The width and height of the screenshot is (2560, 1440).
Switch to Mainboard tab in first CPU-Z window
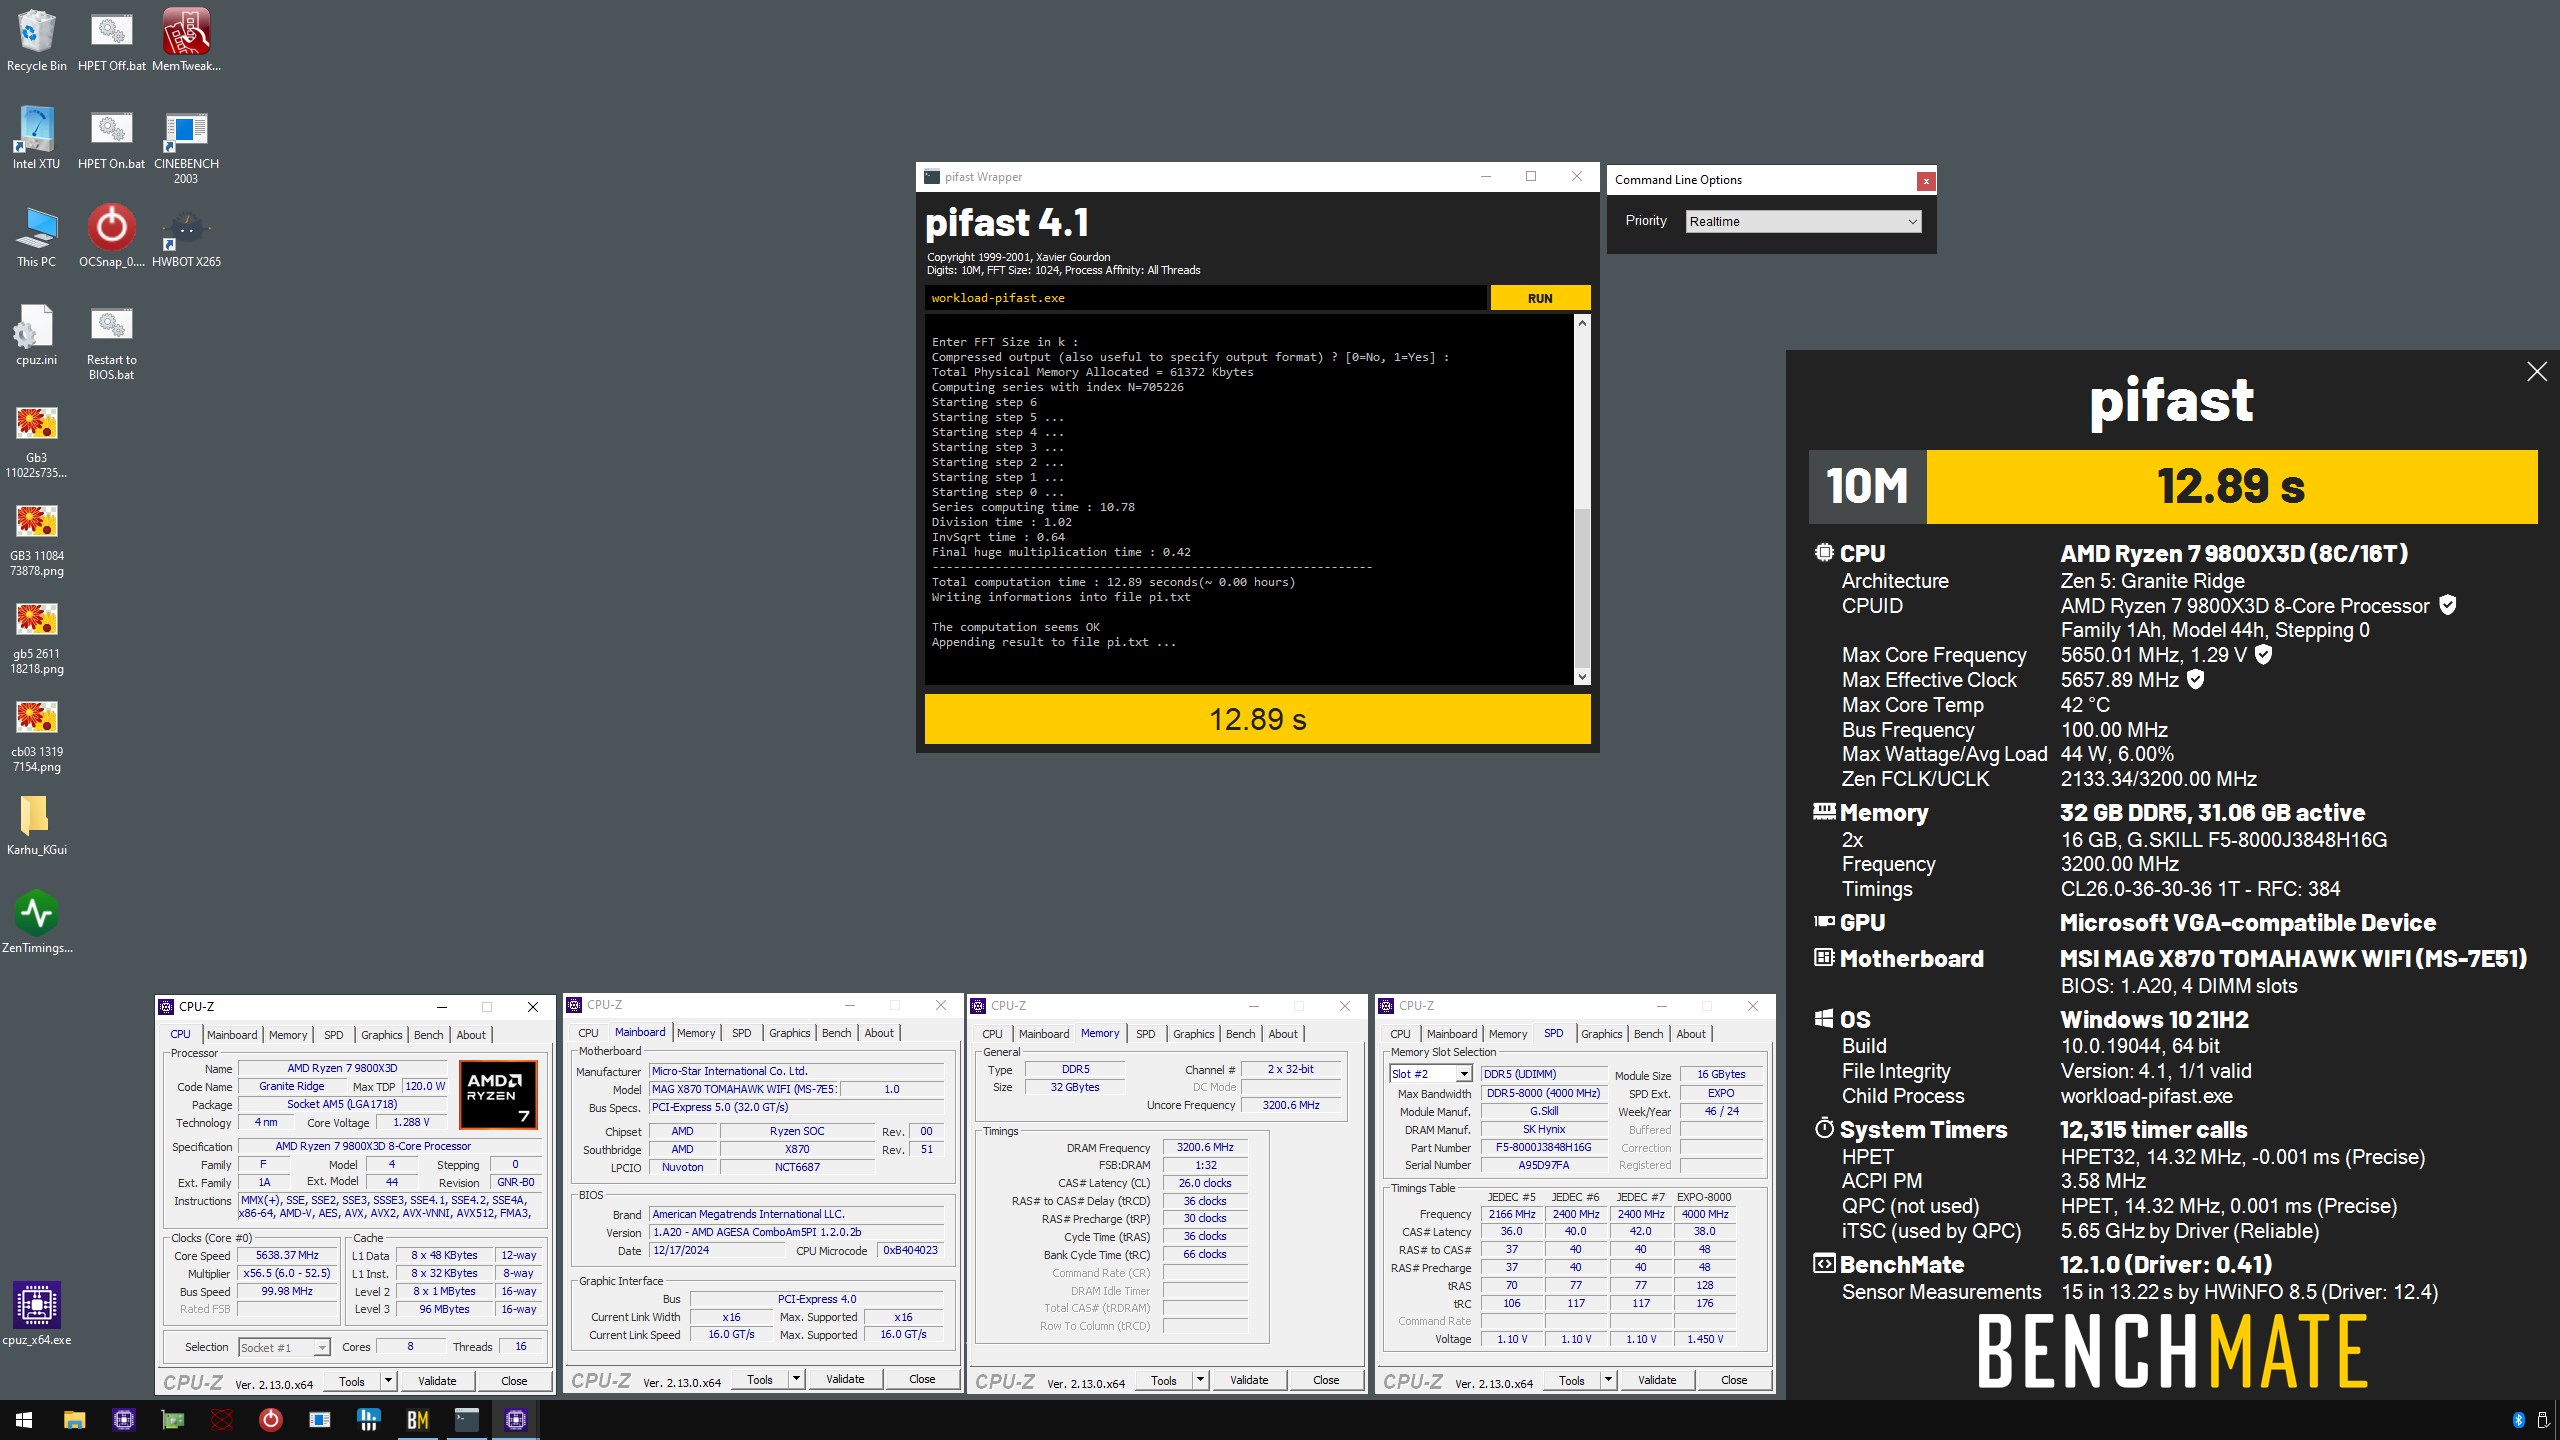[x=232, y=1035]
